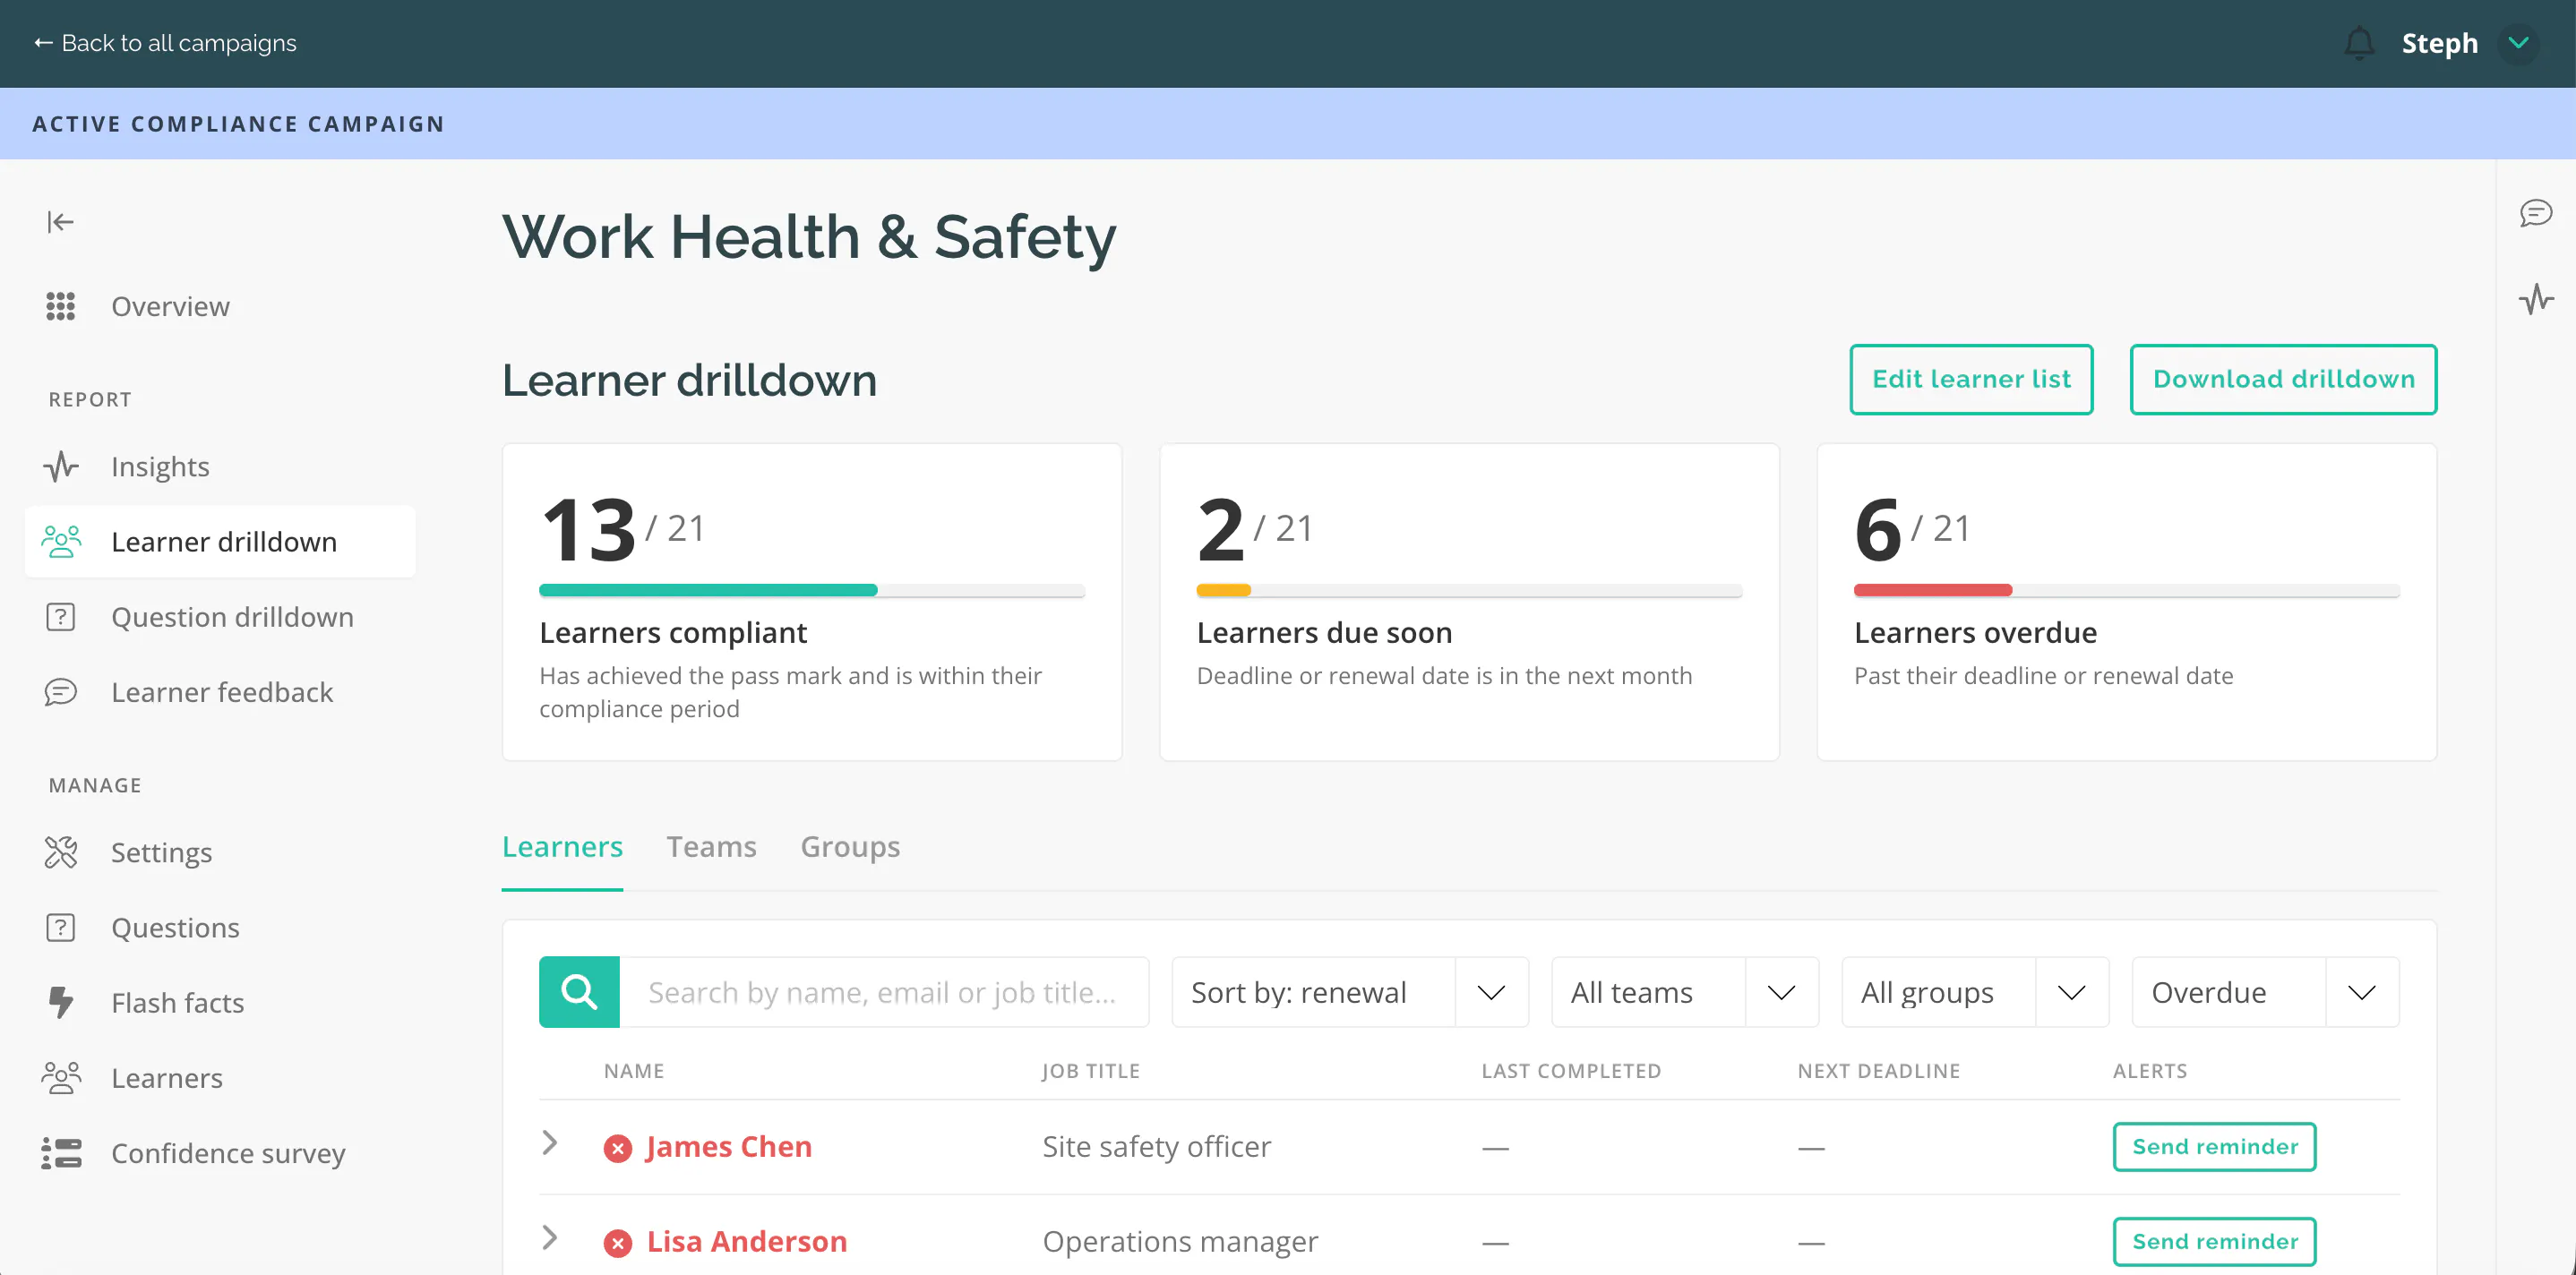Go to Learner drilldown in sidebar
The height and width of the screenshot is (1275, 2576).
pyautogui.click(x=220, y=541)
